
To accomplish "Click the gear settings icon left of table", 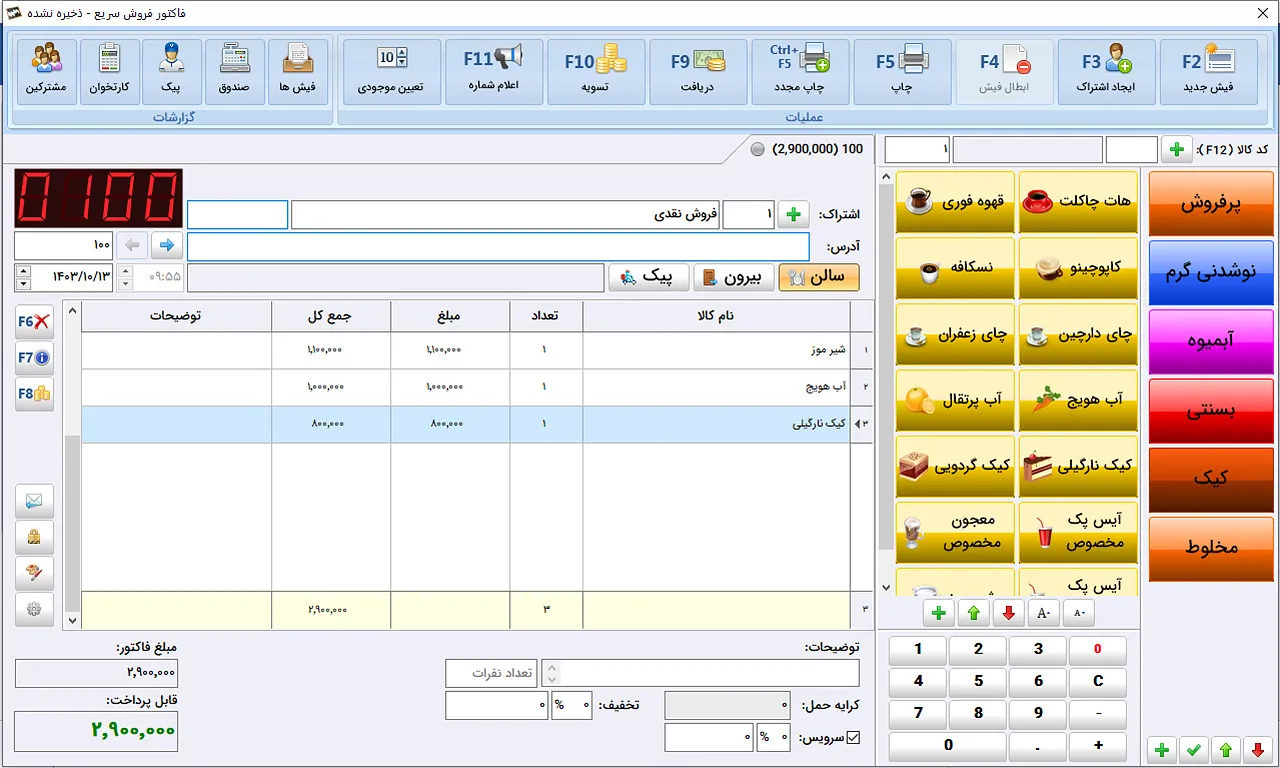I will [x=34, y=609].
